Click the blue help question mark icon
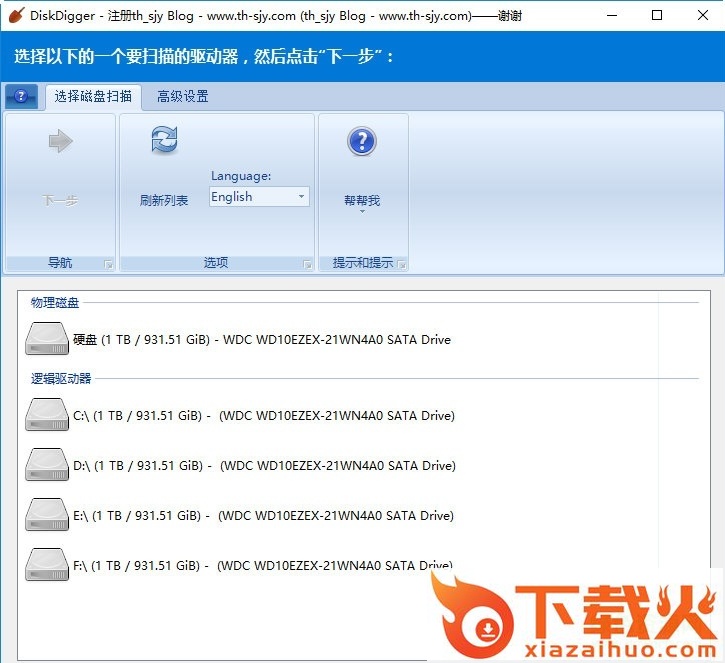The image size is (725, 663). [x=361, y=142]
